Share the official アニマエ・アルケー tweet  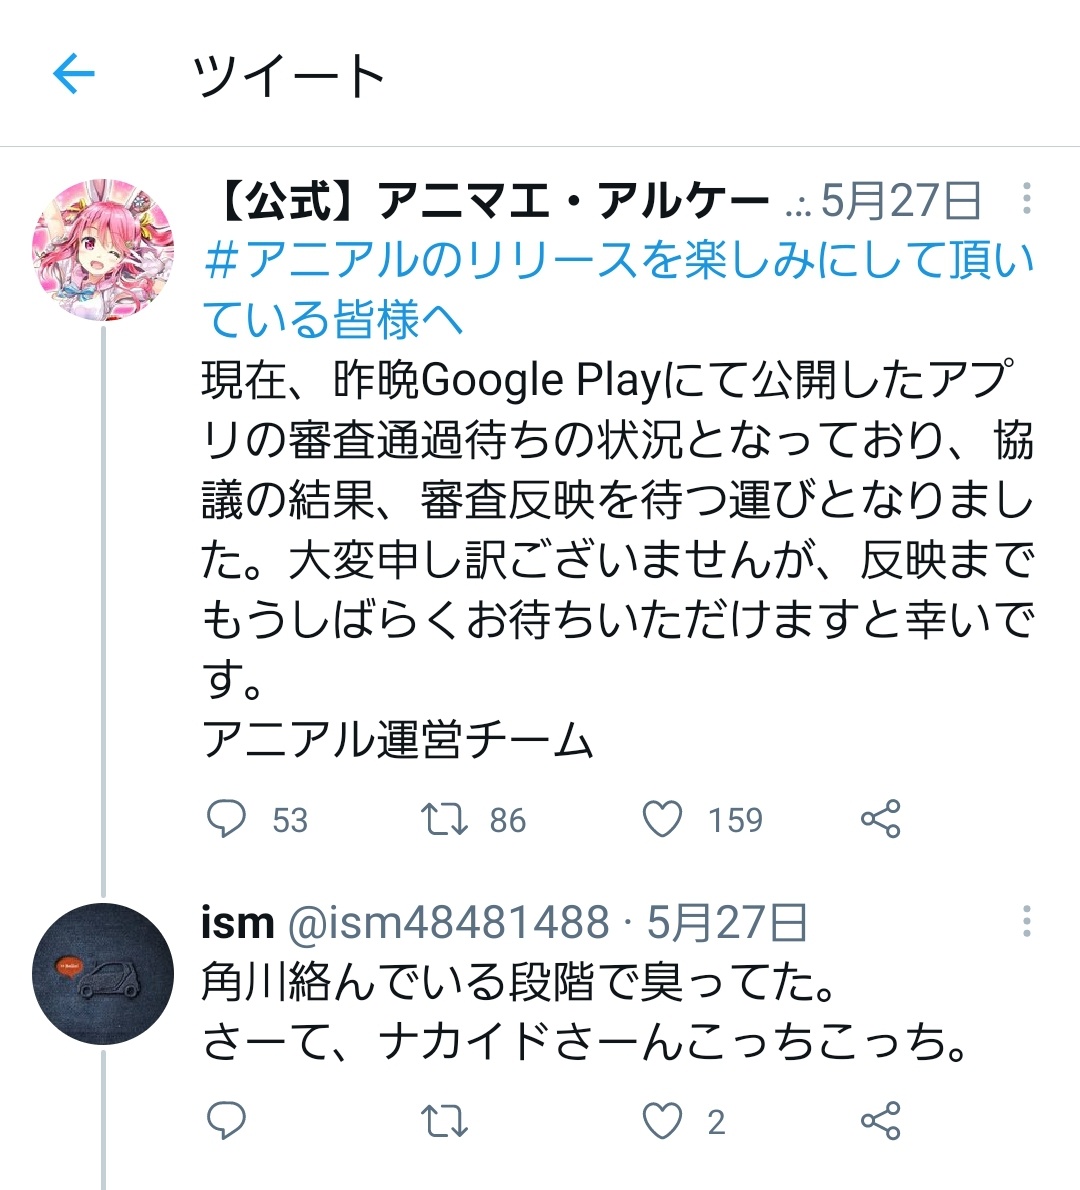tap(880, 819)
